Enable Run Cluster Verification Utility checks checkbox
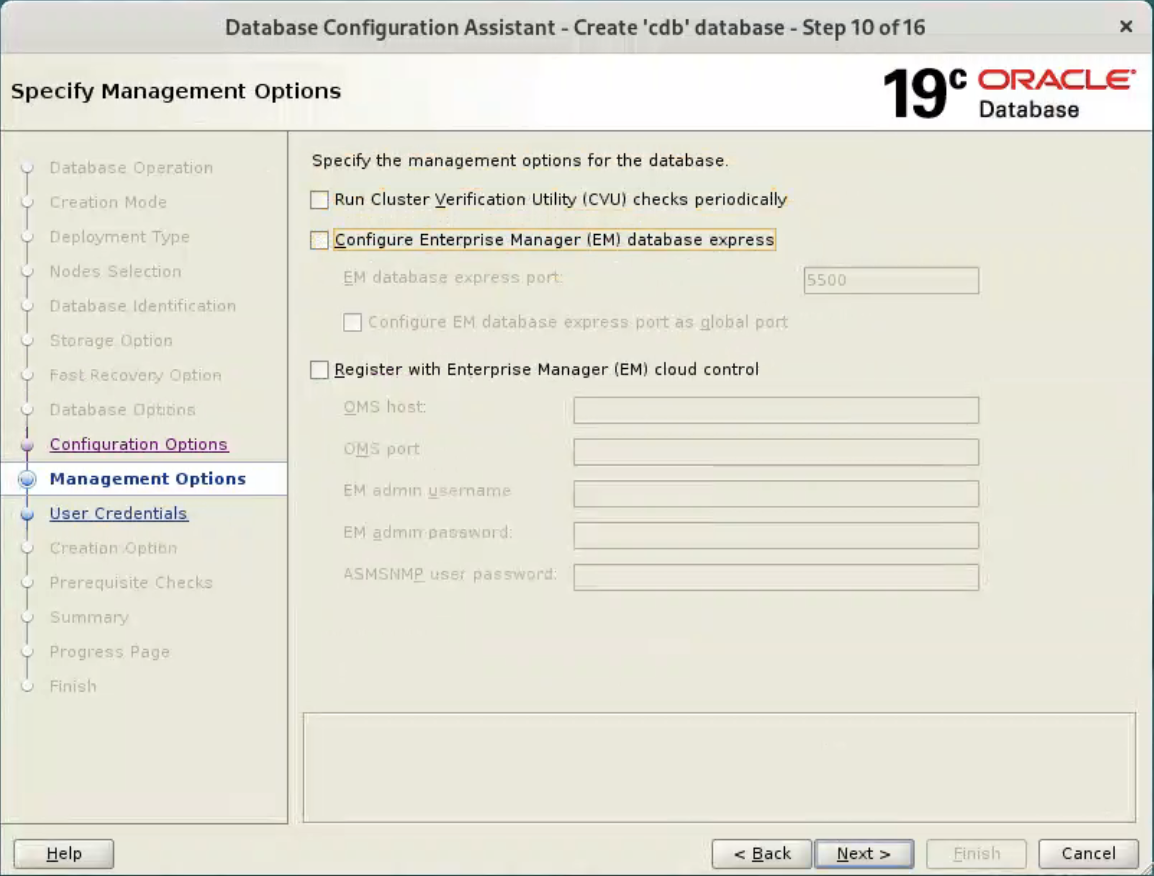1154x876 pixels. [319, 199]
